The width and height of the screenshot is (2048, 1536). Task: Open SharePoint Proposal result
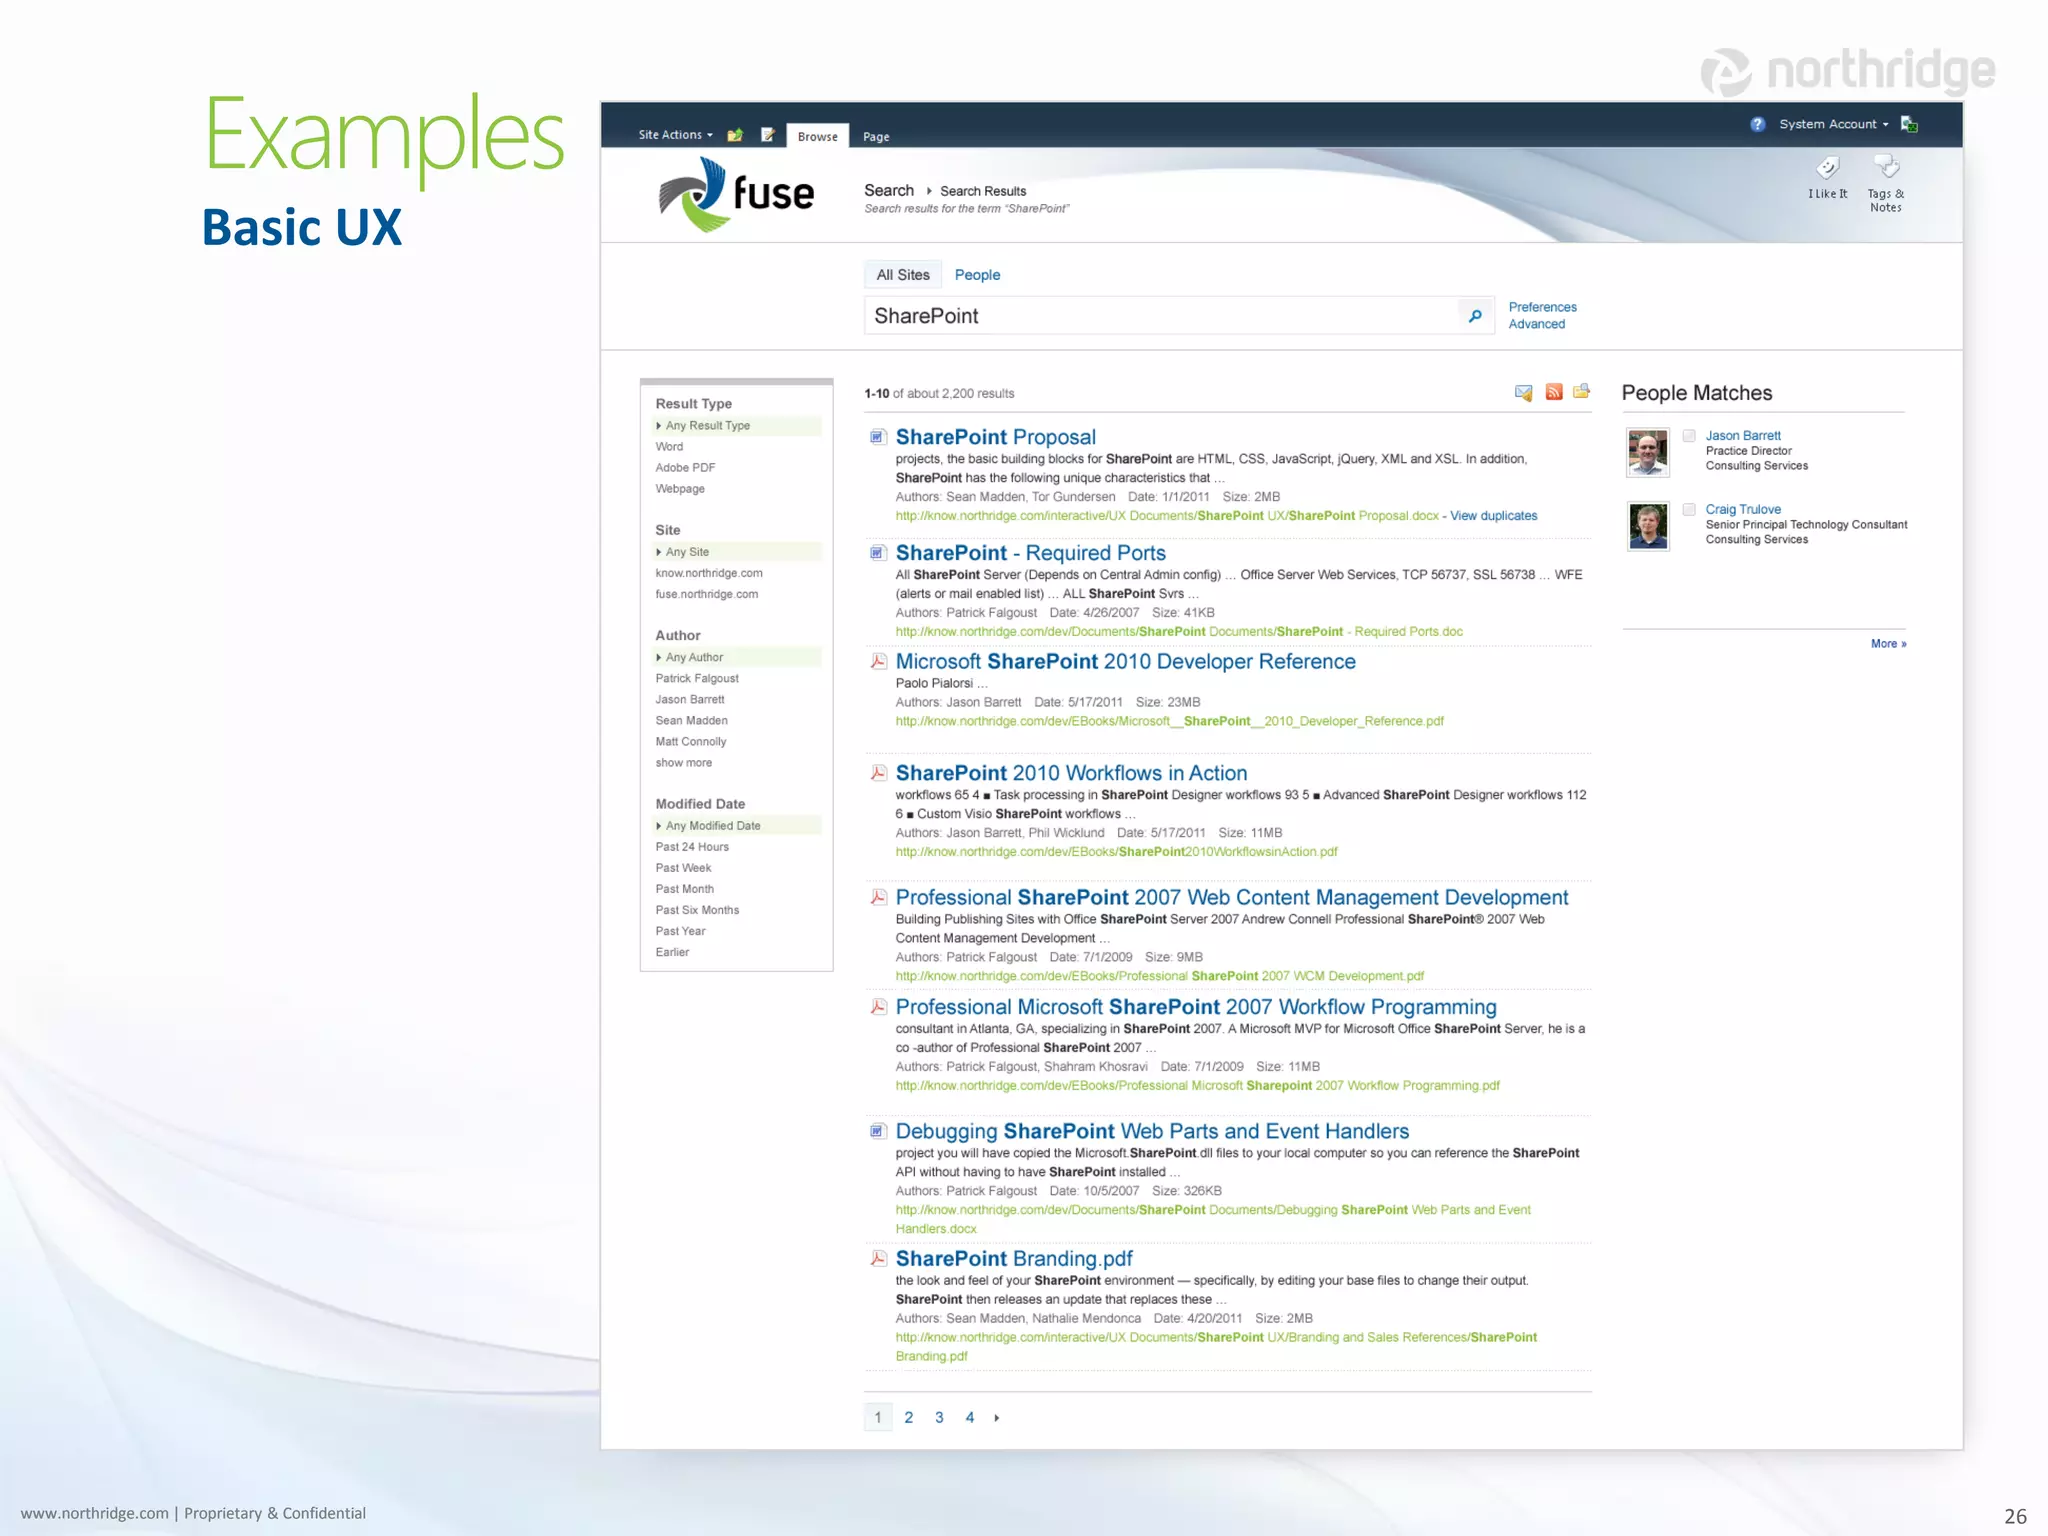[996, 437]
